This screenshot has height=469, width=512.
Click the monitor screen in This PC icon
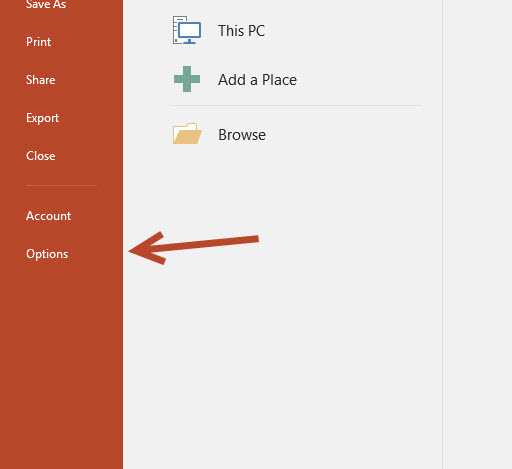[x=189, y=30]
